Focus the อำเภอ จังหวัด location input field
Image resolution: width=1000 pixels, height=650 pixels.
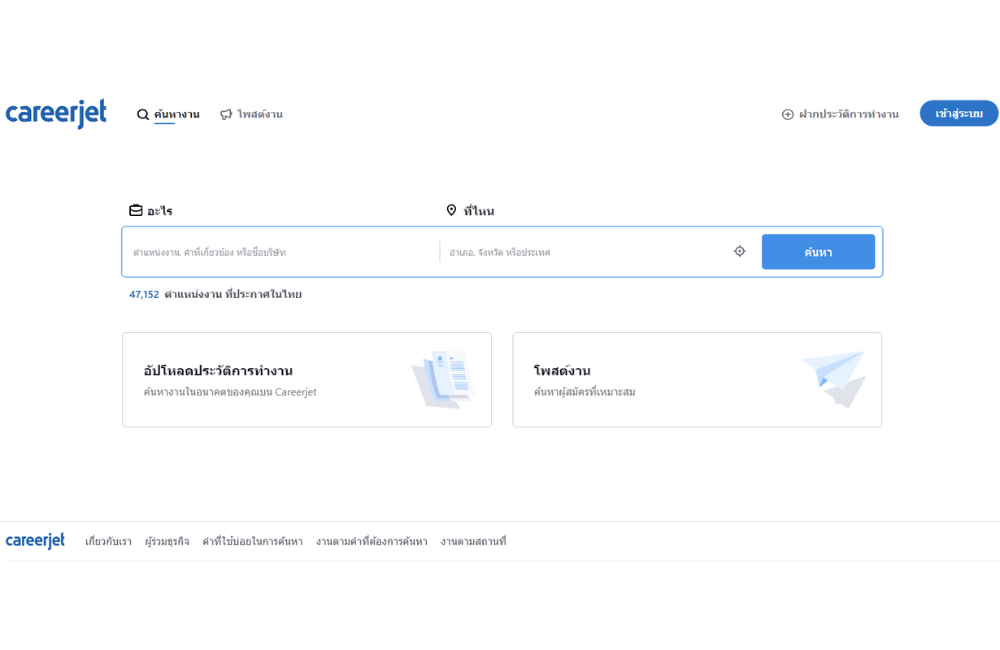coord(585,252)
